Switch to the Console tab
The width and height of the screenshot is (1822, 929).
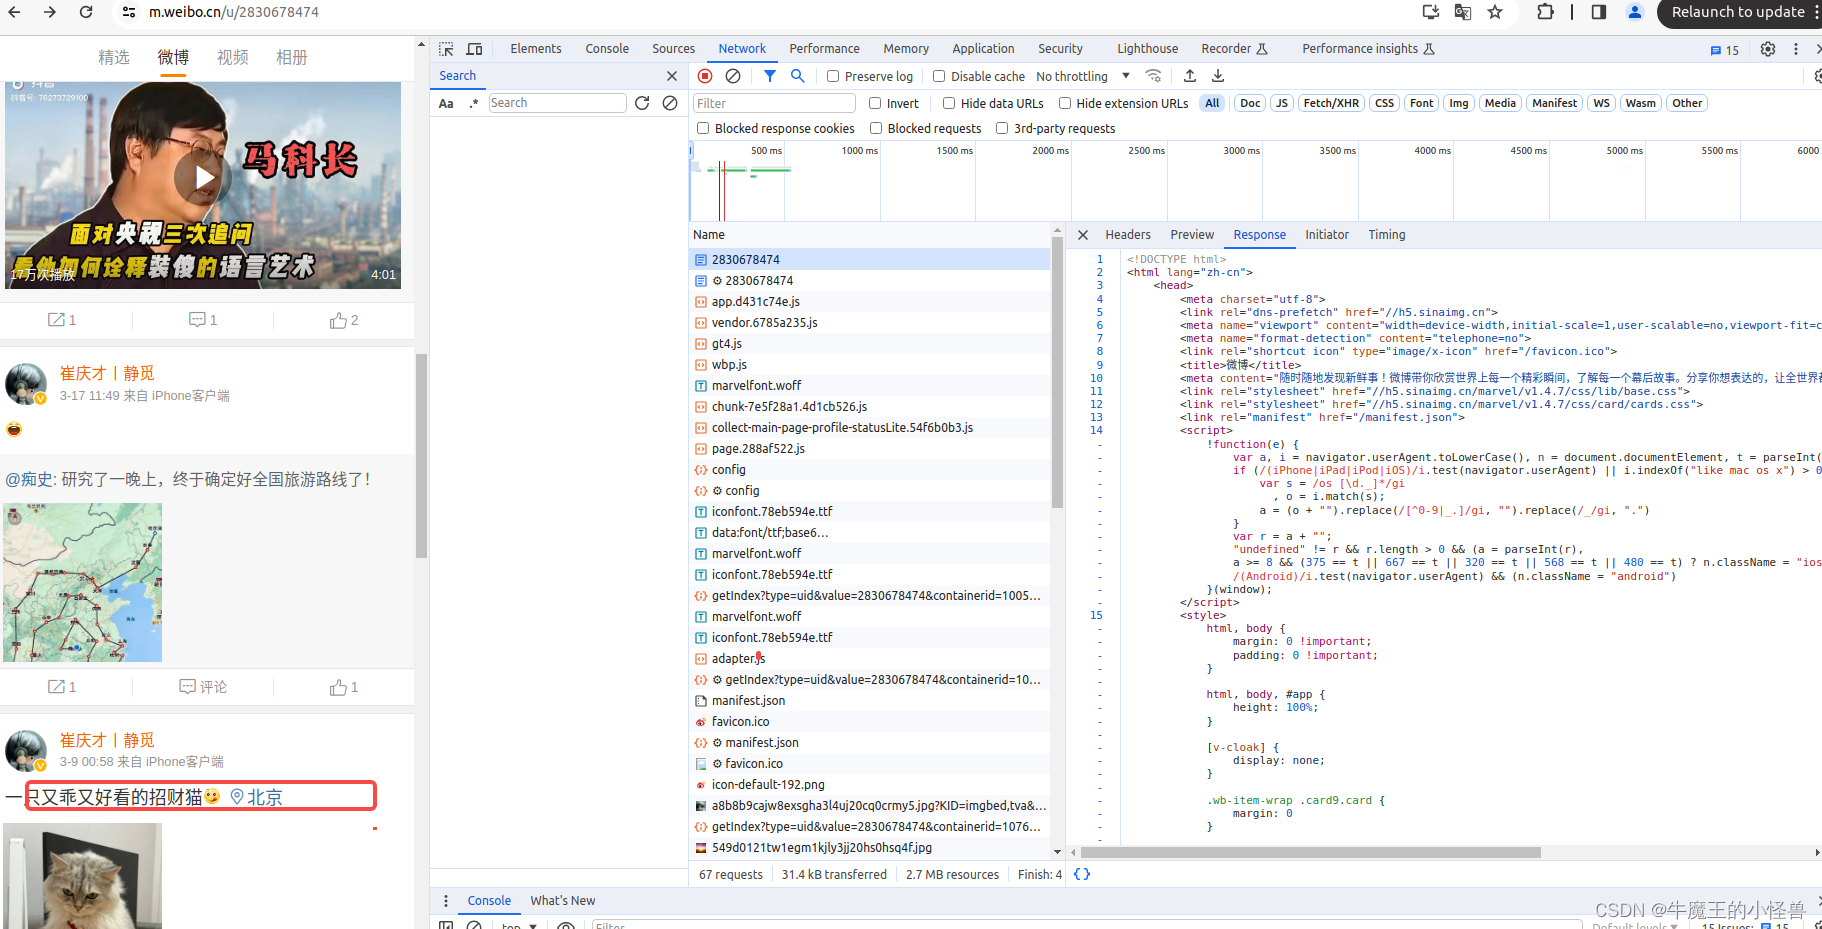click(x=607, y=49)
